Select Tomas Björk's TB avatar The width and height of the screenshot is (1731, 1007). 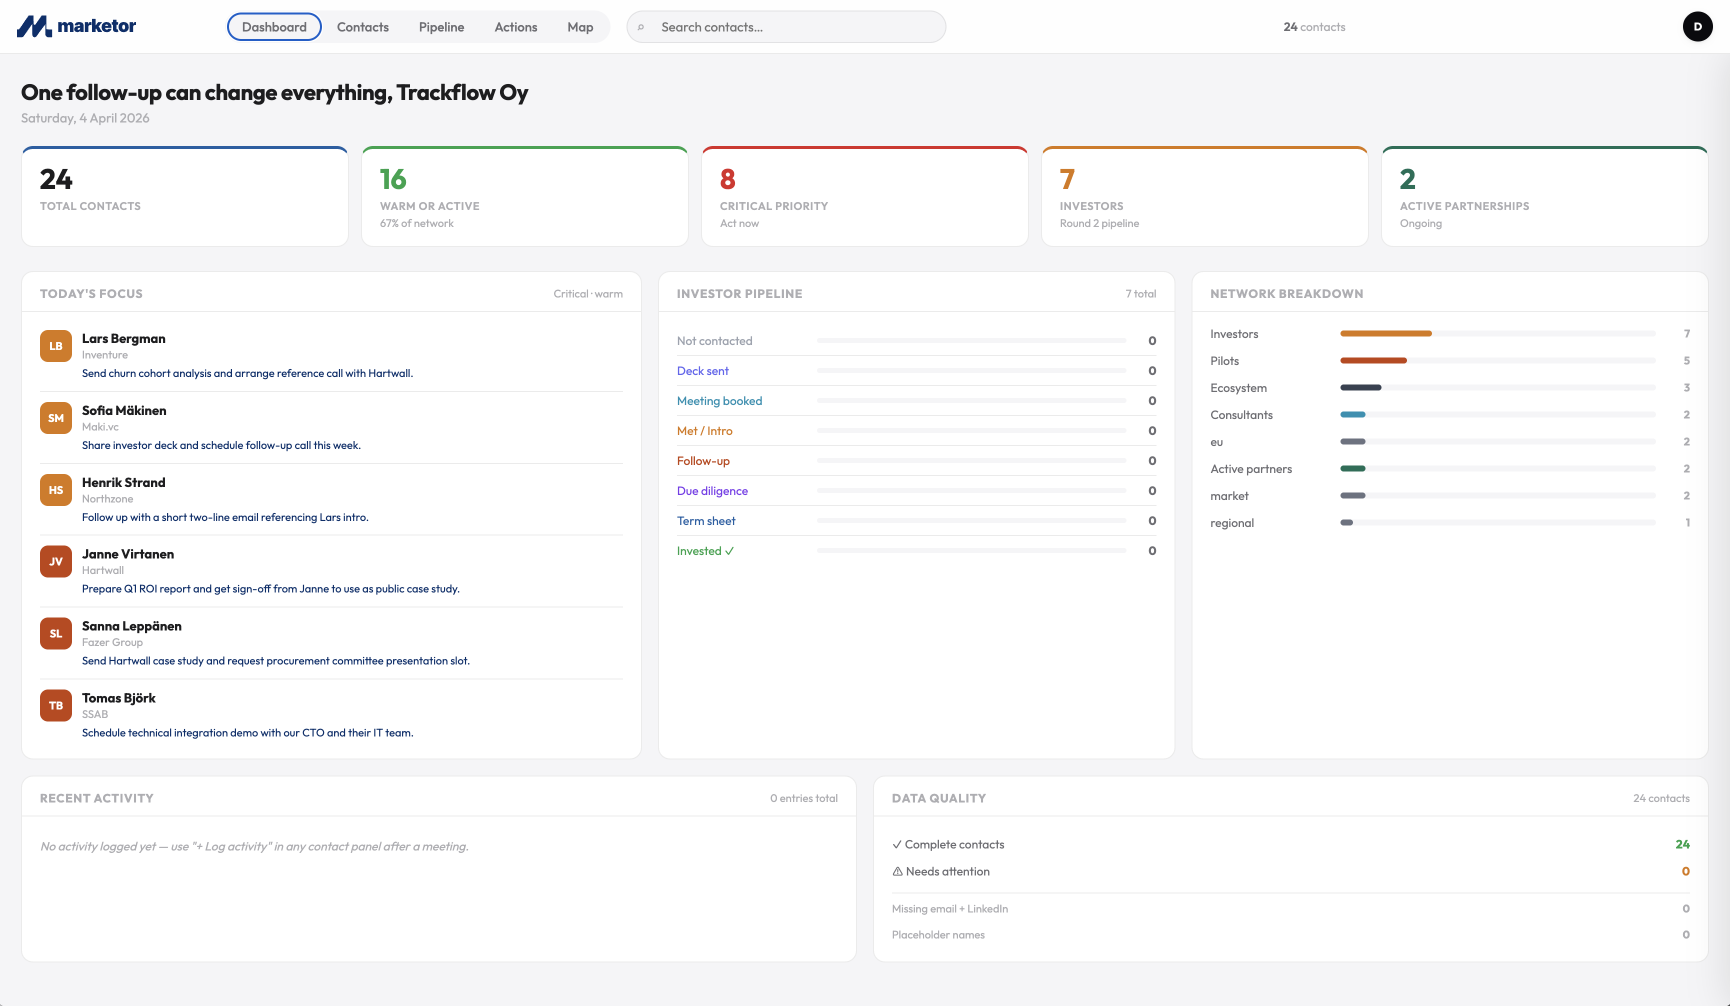pos(56,706)
